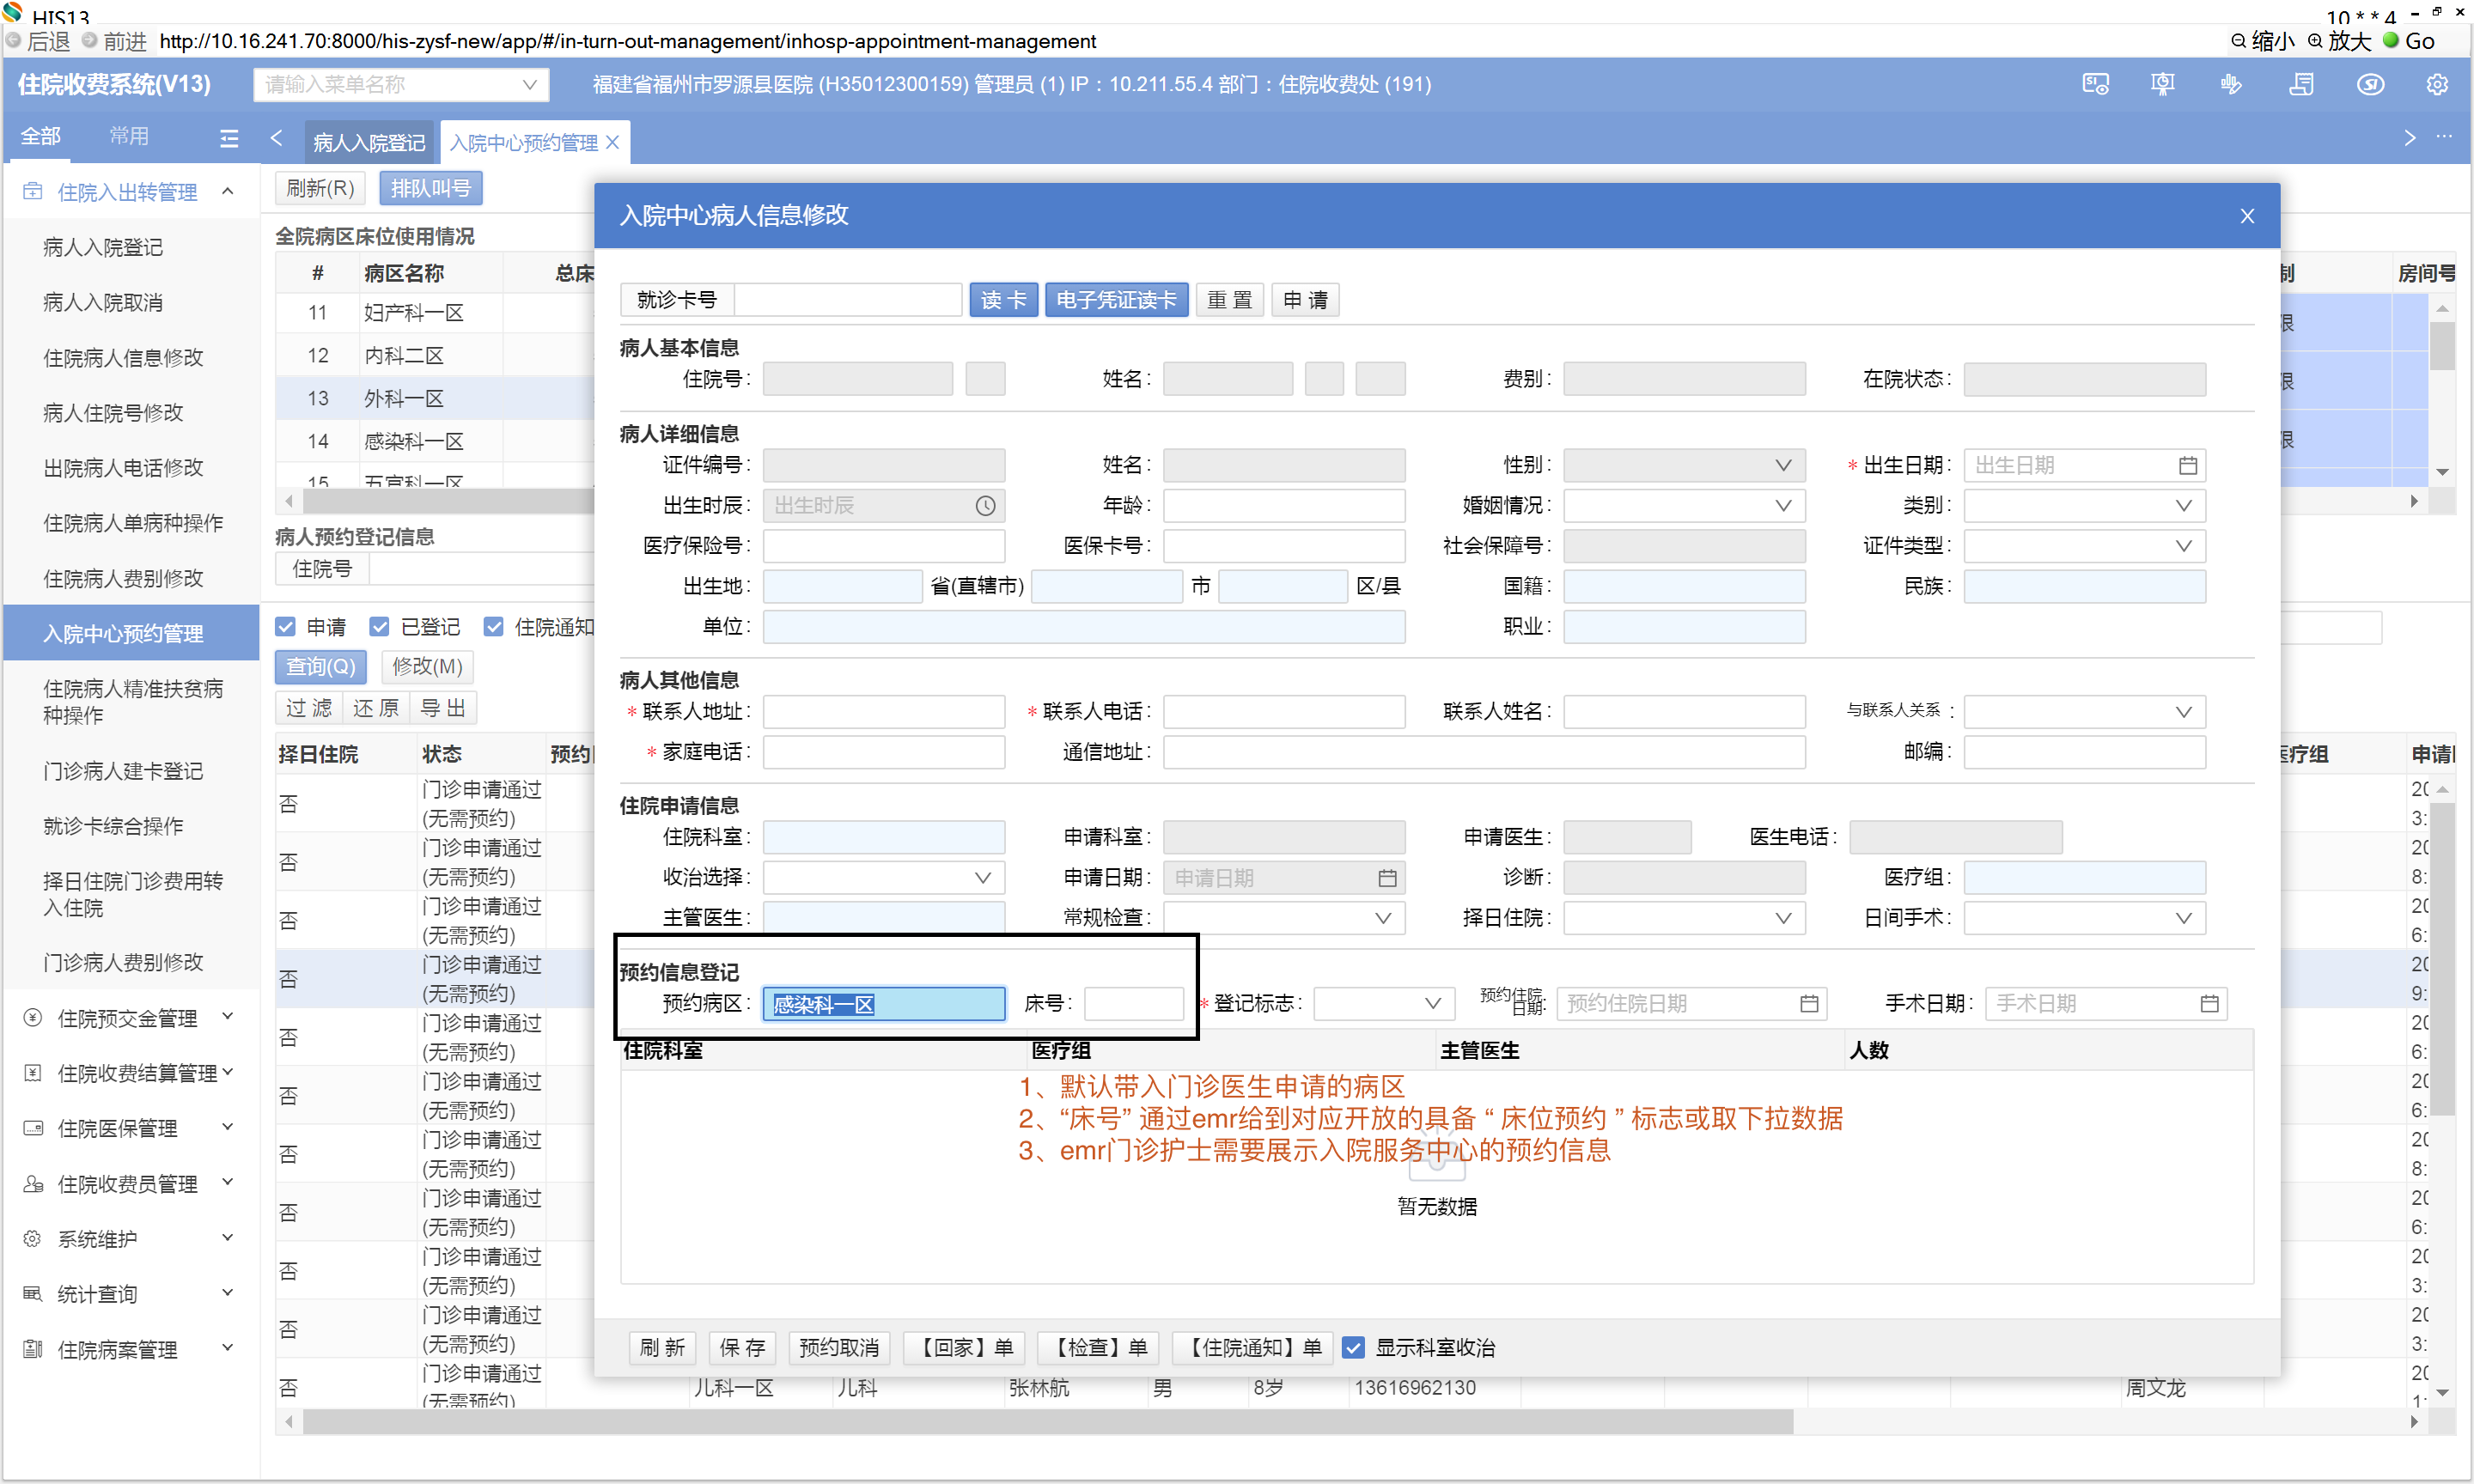Expand 住院预交金管理 sidebar section
This screenshot has height=1484, width=2474.
pyautogui.click(x=128, y=1018)
